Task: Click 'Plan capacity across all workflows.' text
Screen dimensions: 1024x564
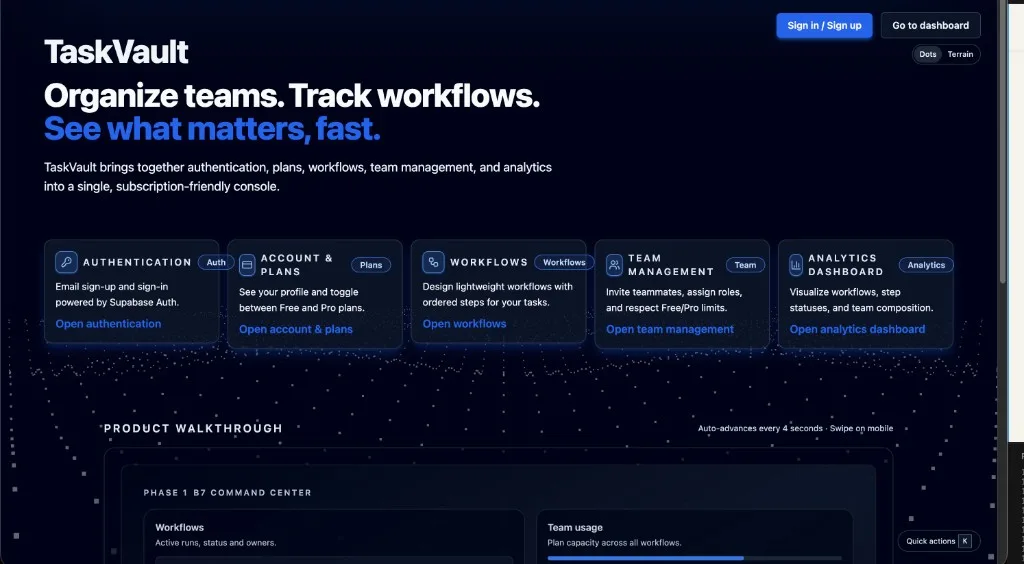Action: click(615, 542)
